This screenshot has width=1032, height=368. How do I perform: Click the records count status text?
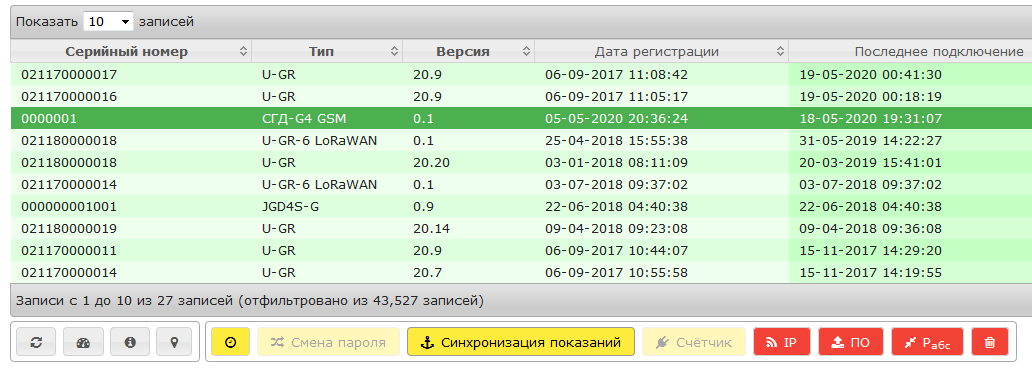click(250, 302)
